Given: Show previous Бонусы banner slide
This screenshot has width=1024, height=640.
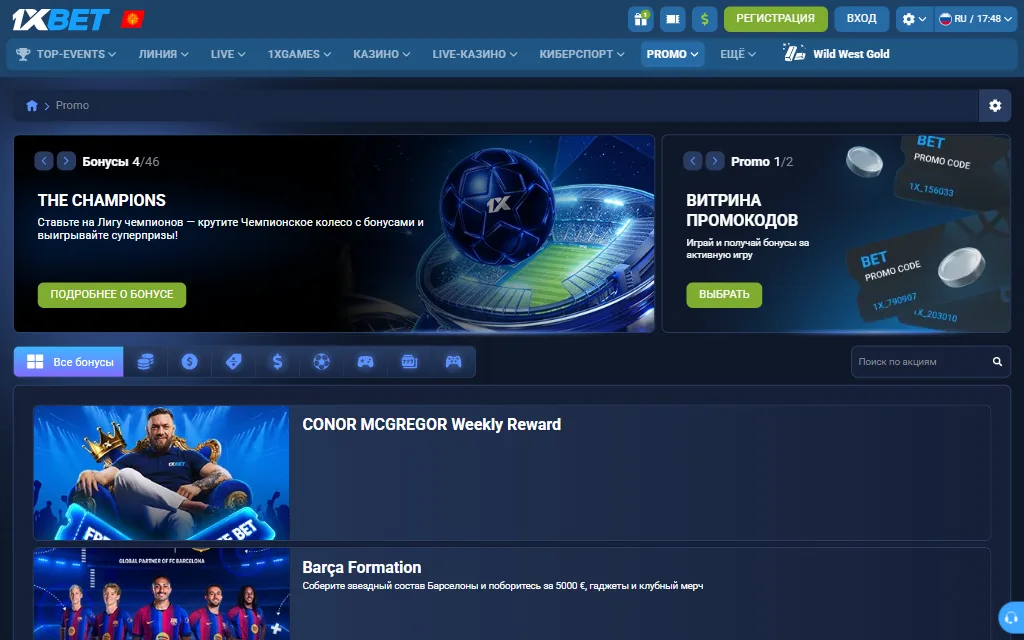Looking at the screenshot, I should click(x=44, y=161).
